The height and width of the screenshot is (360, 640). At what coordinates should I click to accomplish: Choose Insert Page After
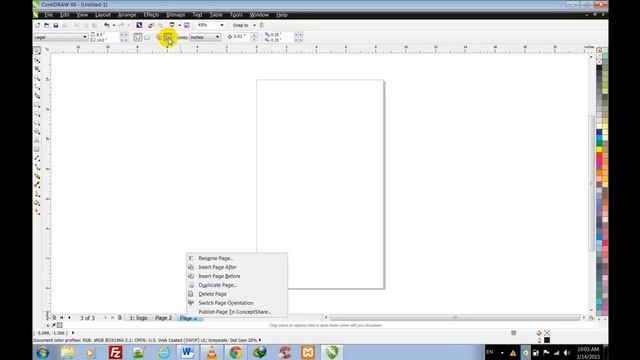(237, 267)
